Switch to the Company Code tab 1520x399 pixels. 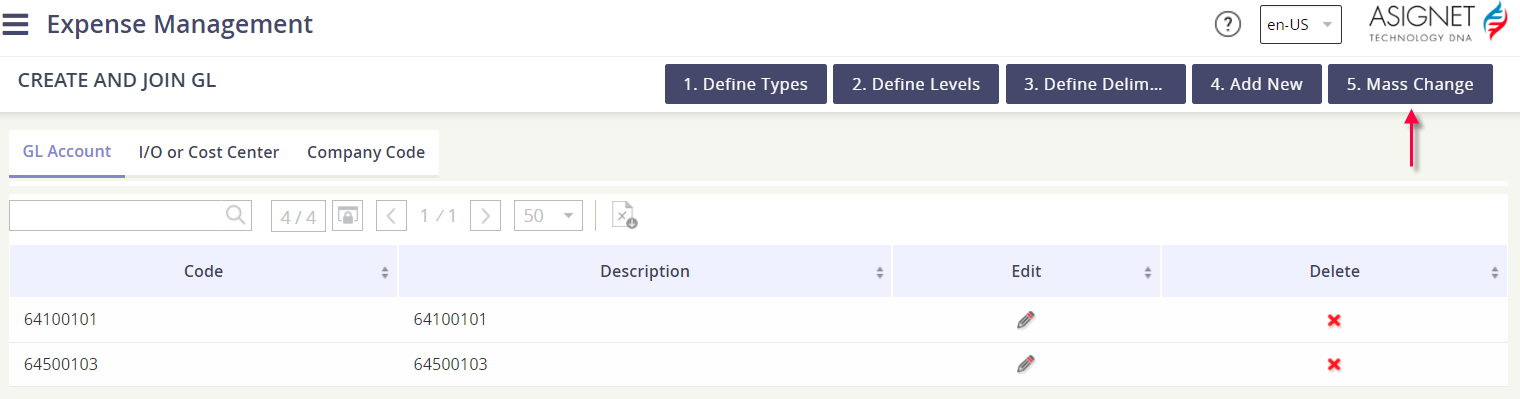click(366, 153)
